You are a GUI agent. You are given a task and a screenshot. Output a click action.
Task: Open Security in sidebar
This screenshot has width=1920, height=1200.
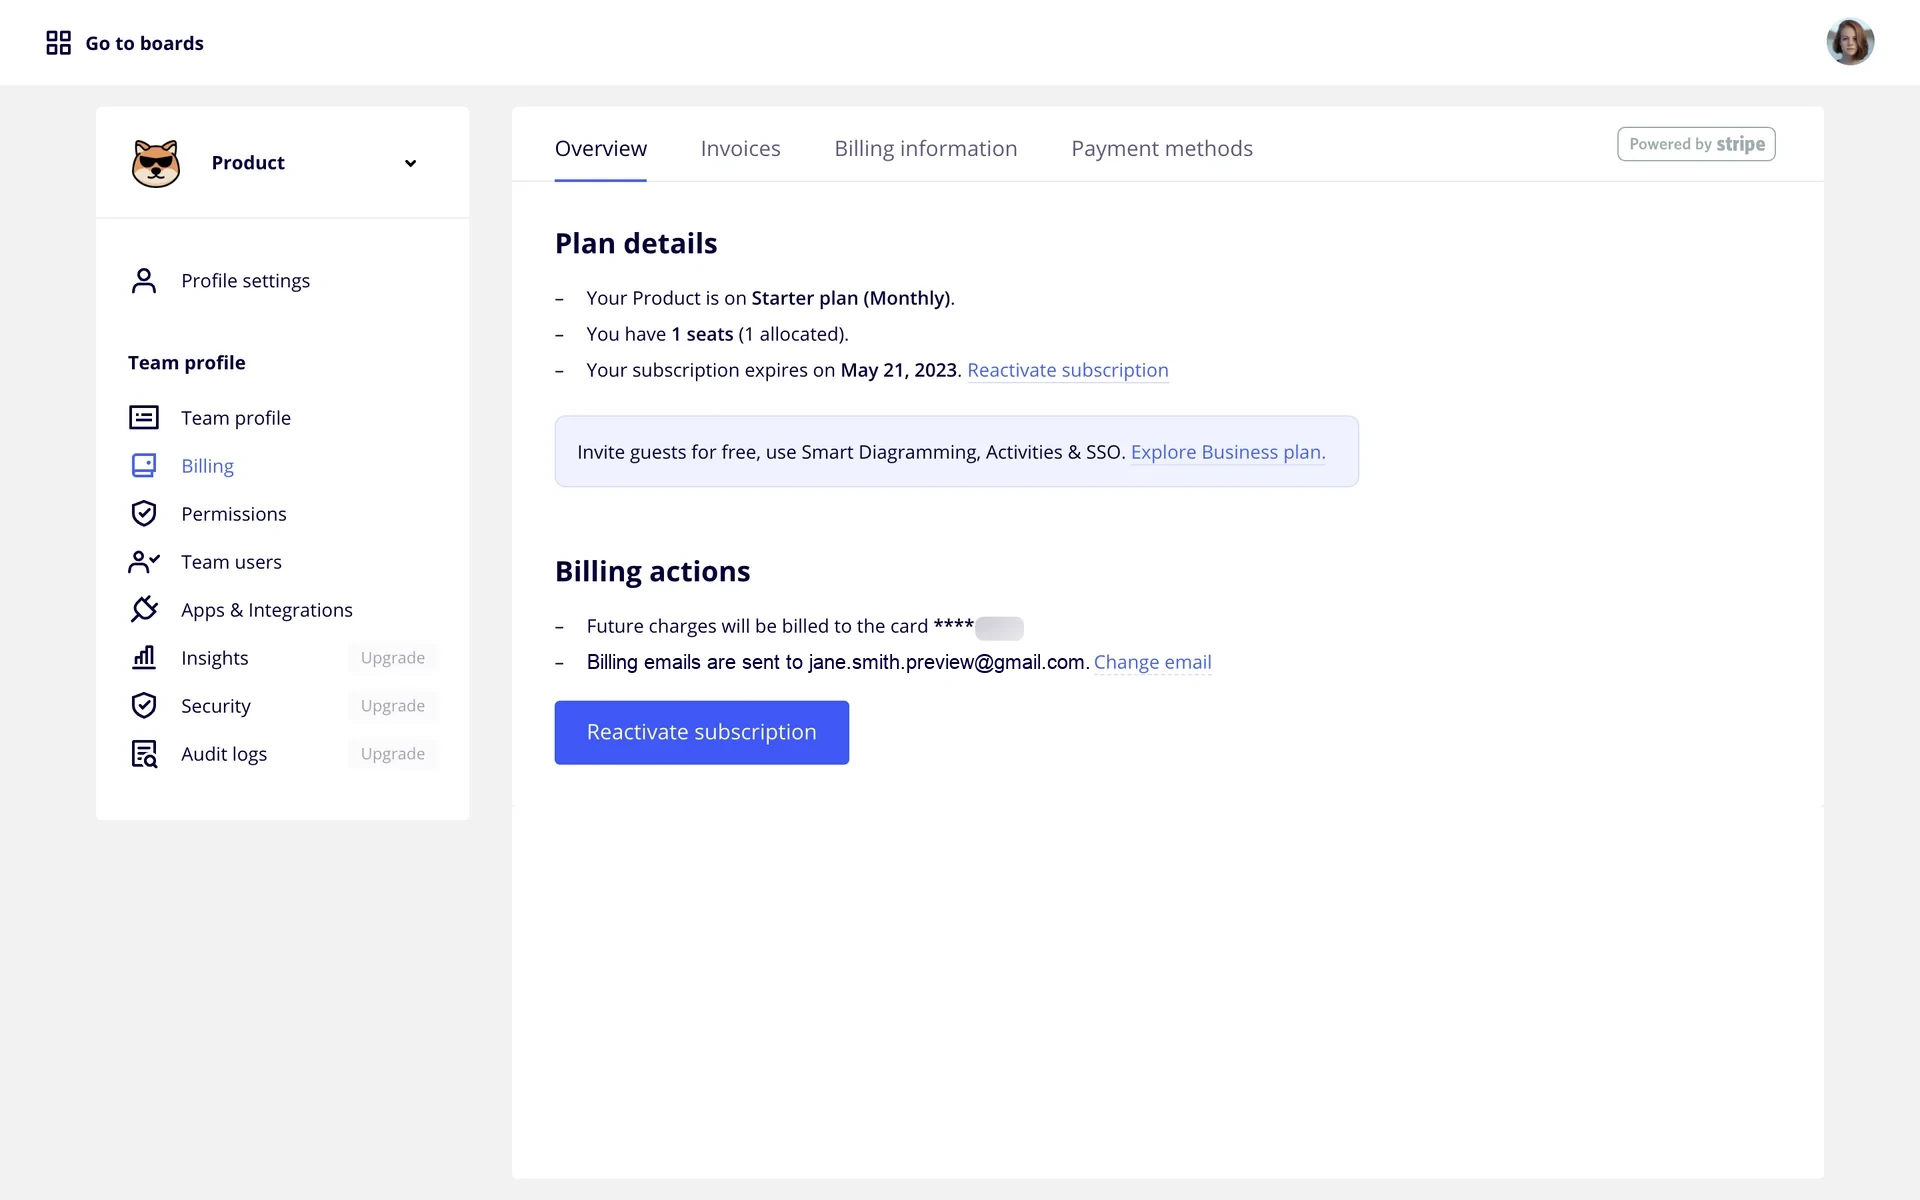tap(216, 706)
